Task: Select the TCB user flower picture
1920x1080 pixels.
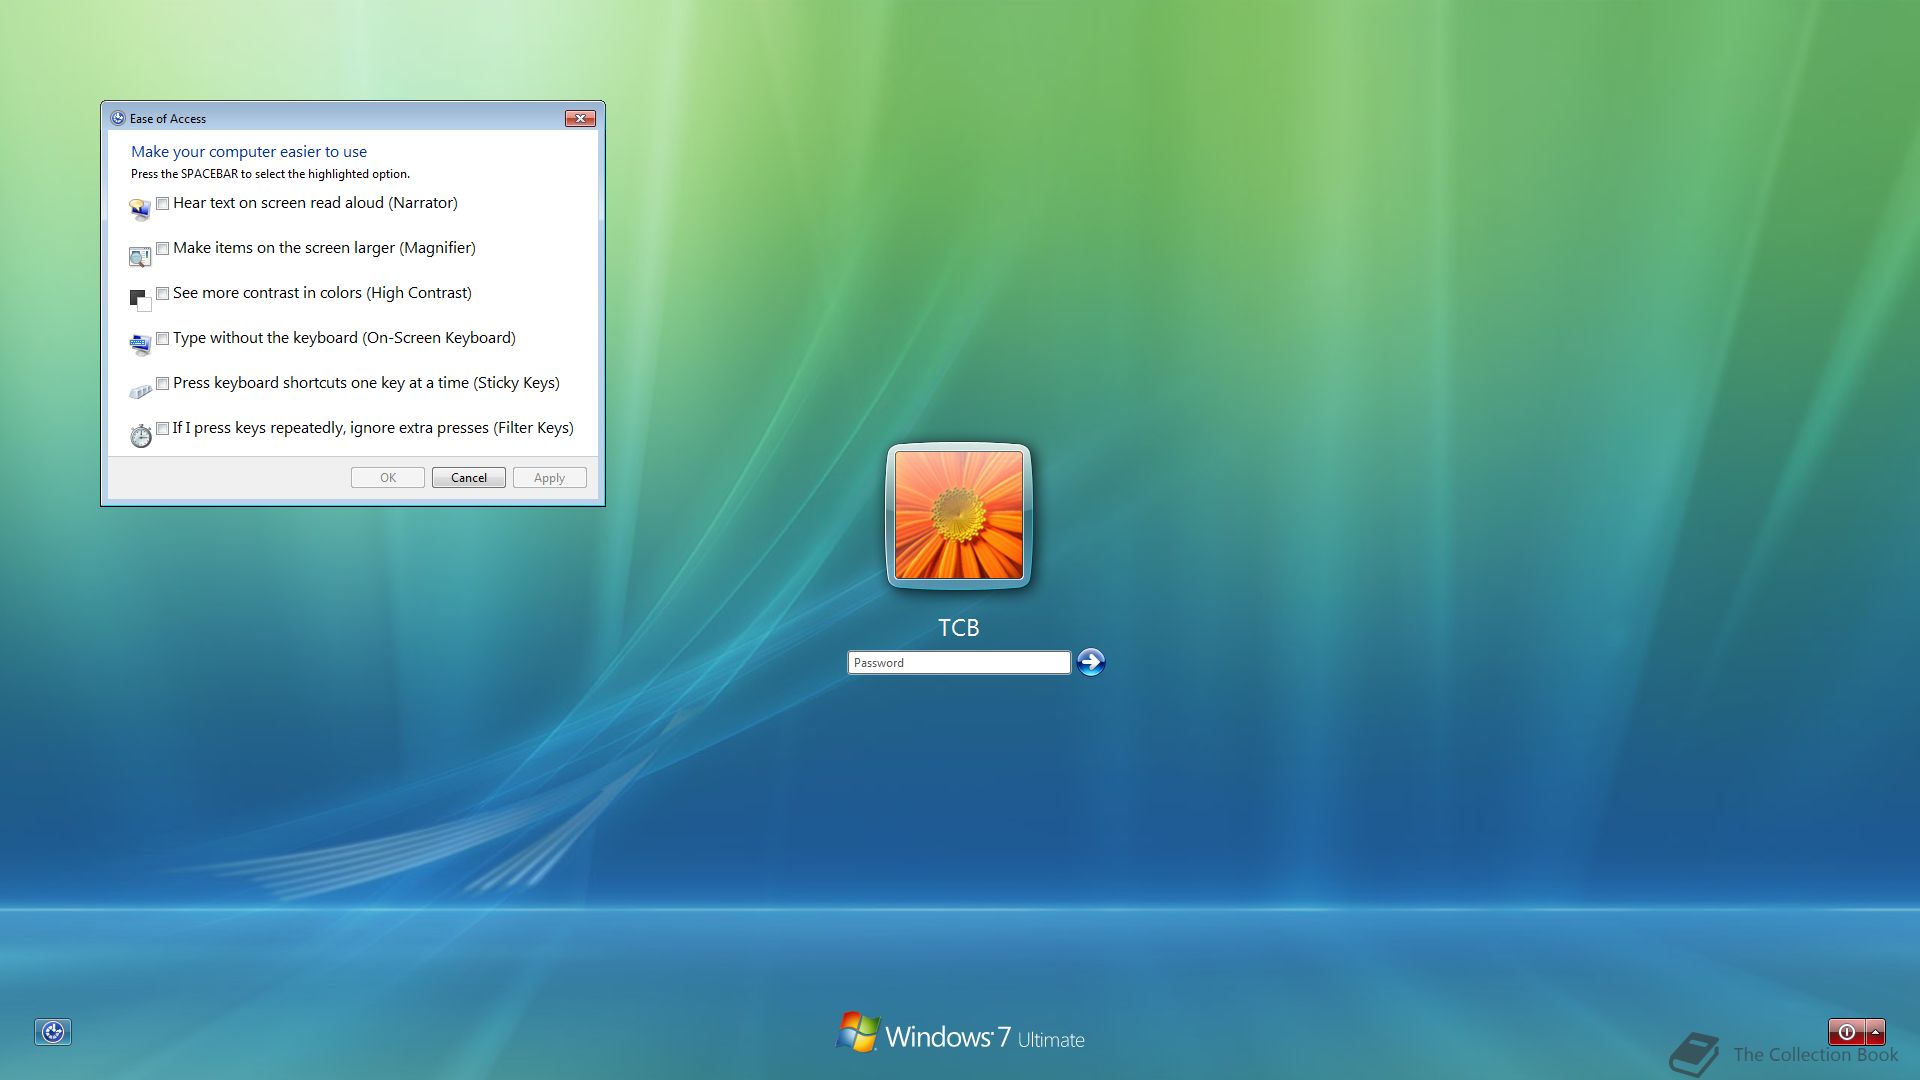Action: point(959,515)
